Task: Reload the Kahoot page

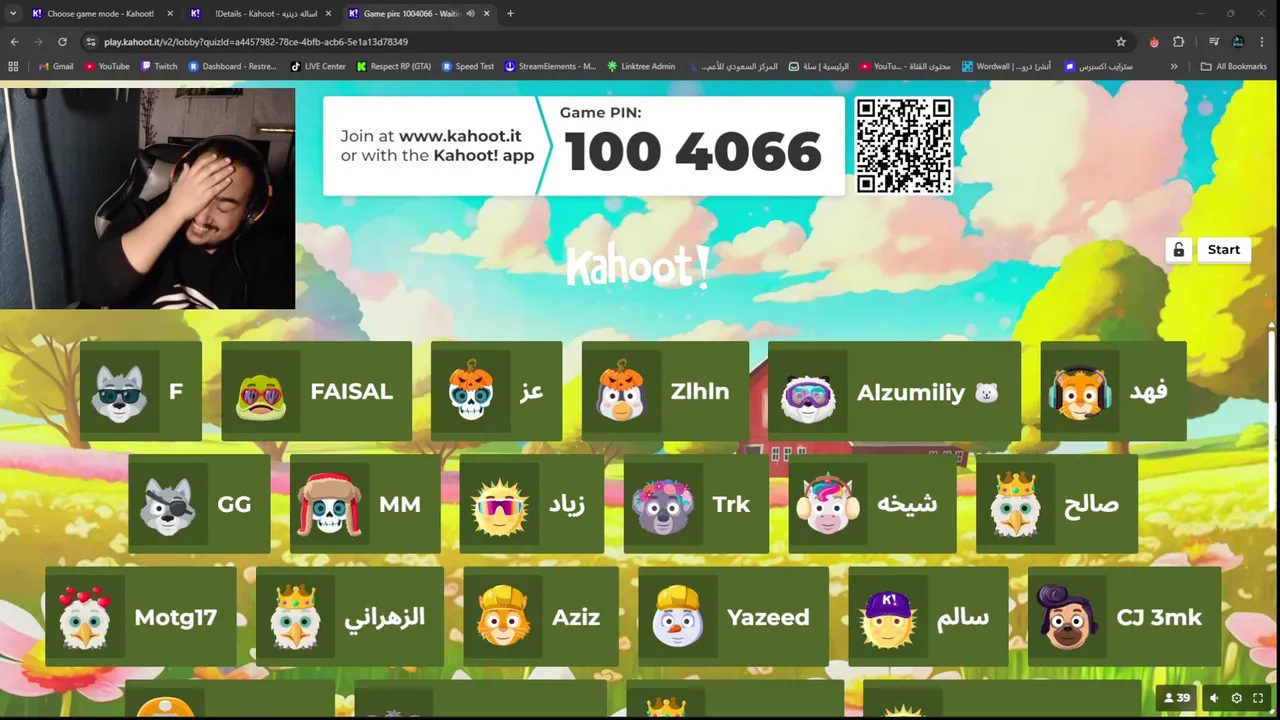Action: (62, 42)
